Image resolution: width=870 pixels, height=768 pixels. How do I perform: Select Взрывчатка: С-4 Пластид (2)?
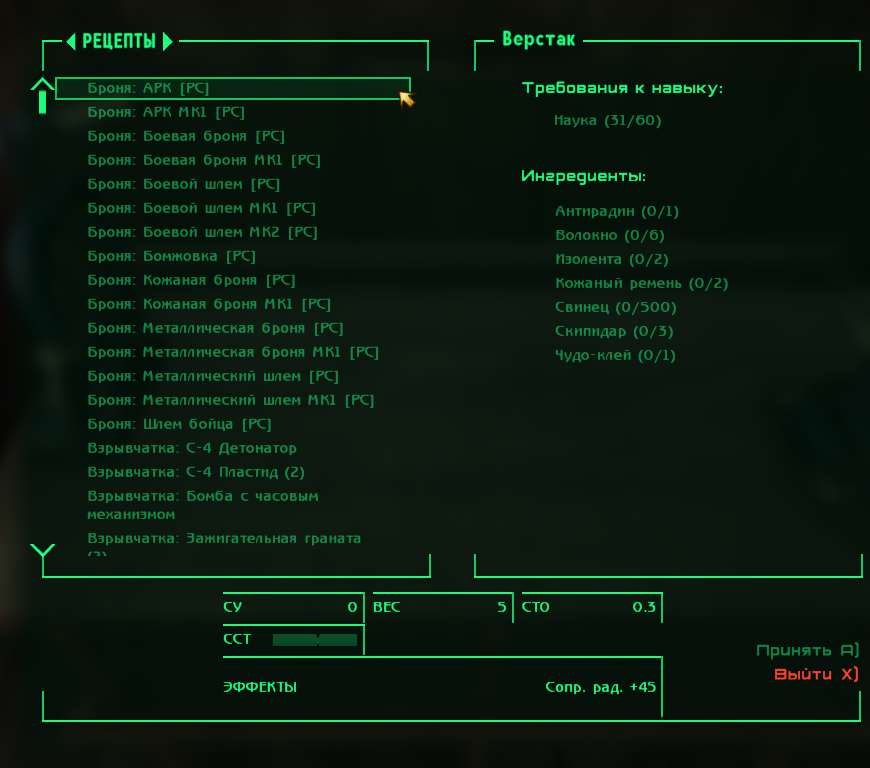click(x=196, y=472)
